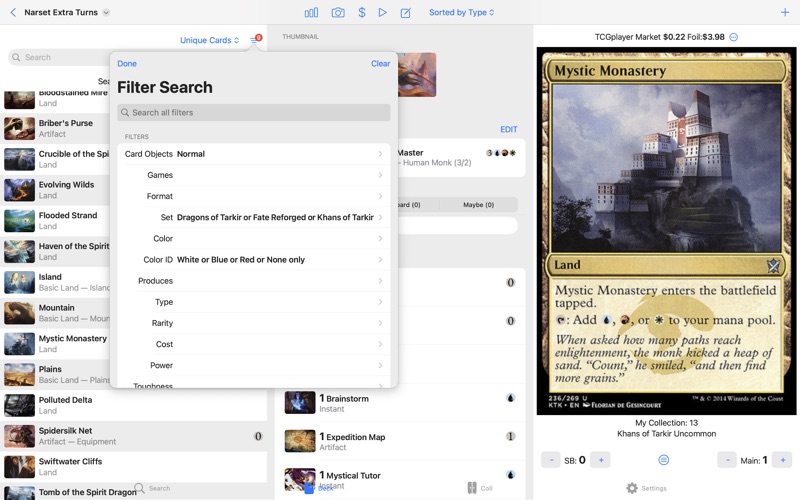
Task: Open the Unique Cards dropdown
Action: pos(209,40)
